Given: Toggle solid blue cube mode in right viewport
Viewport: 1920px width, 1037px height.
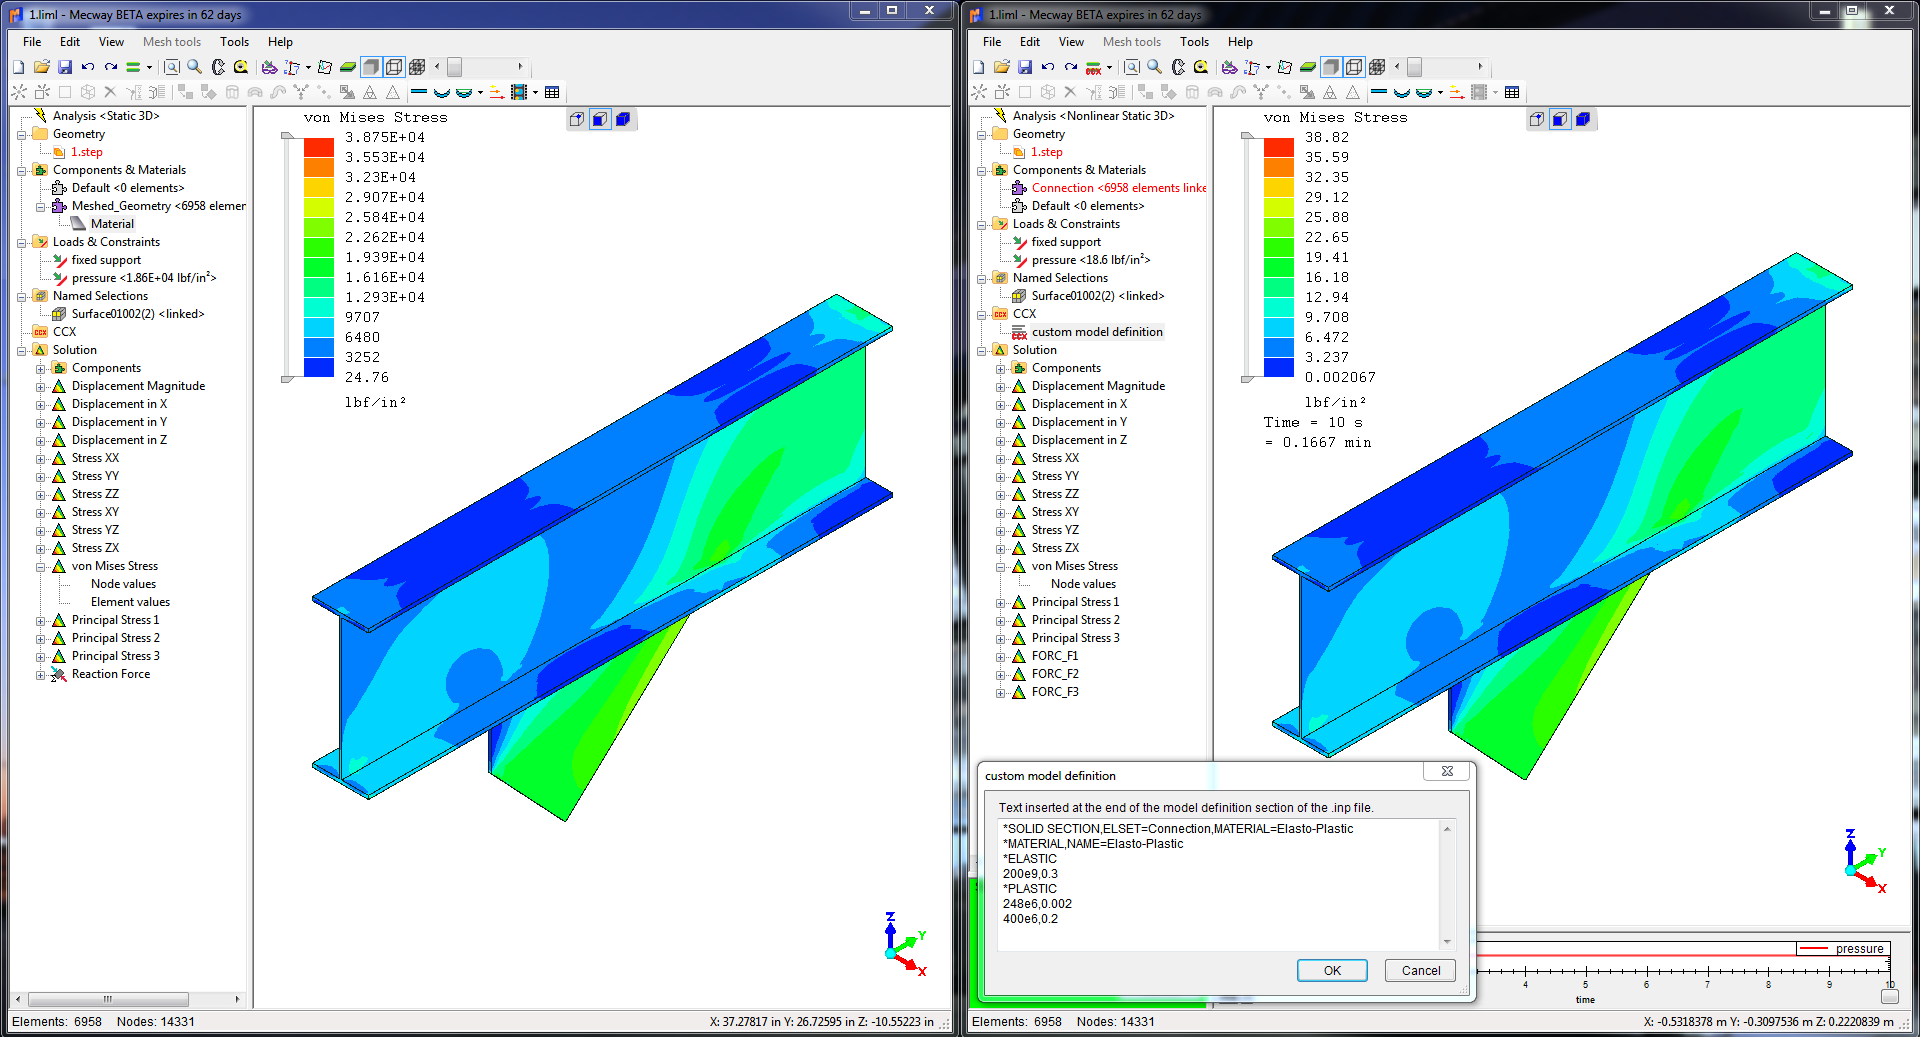Looking at the screenshot, I should (x=1583, y=119).
